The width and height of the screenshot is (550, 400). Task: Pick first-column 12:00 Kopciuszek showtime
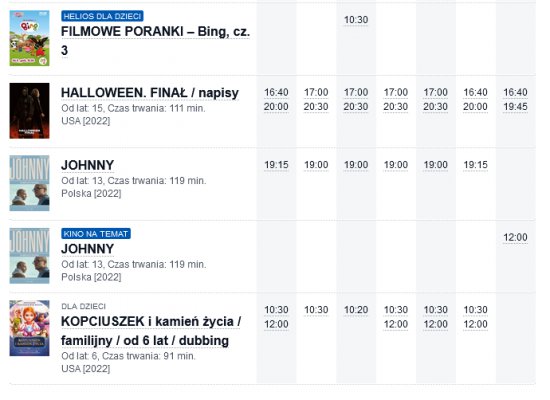(x=276, y=324)
